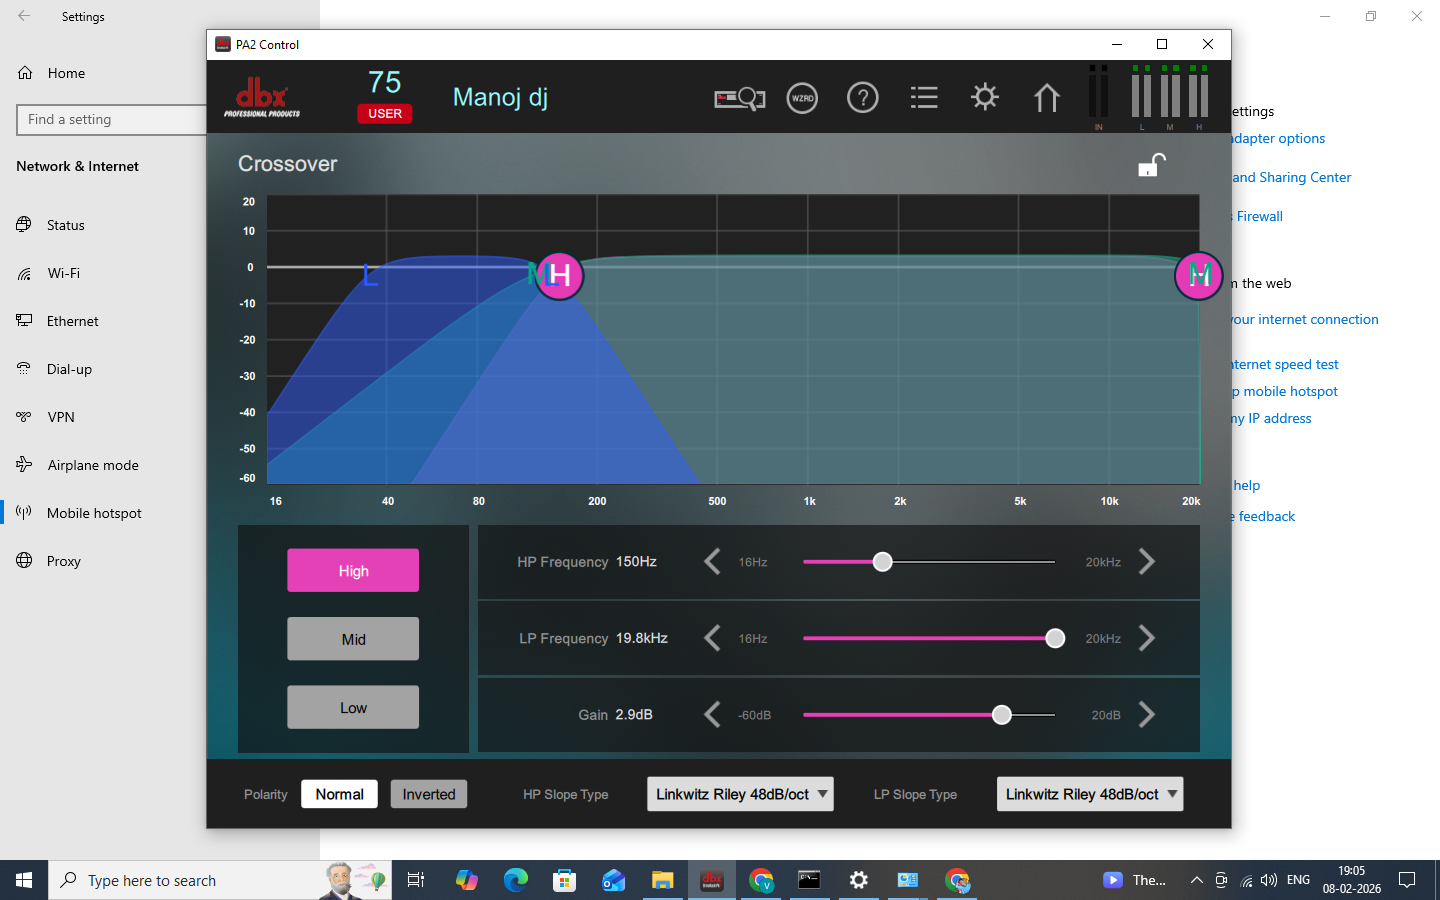1440x900 pixels.
Task: Toggle the crossover padlock icon
Action: click(1152, 165)
